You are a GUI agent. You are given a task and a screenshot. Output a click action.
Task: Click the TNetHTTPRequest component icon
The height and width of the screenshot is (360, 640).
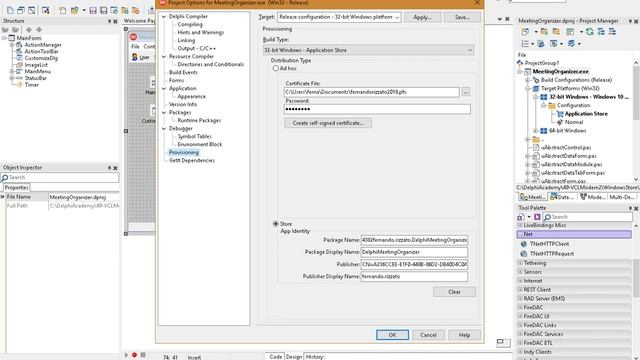point(524,253)
